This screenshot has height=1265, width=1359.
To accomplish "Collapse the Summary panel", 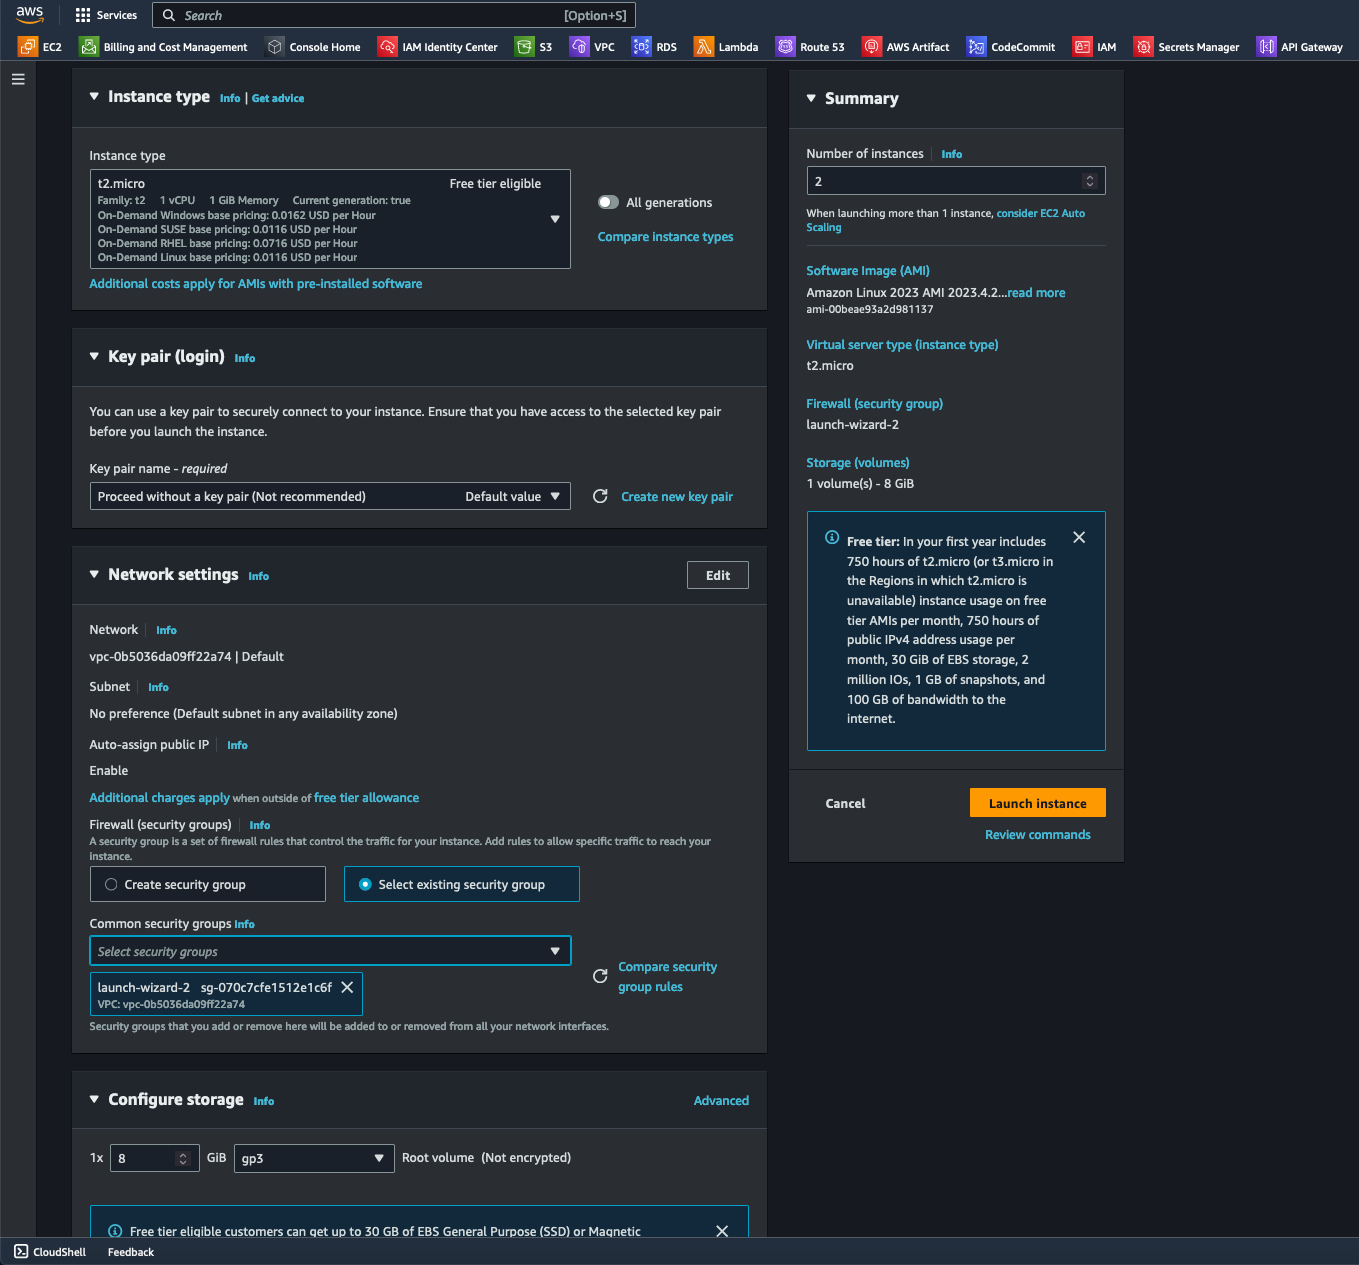I will [811, 98].
